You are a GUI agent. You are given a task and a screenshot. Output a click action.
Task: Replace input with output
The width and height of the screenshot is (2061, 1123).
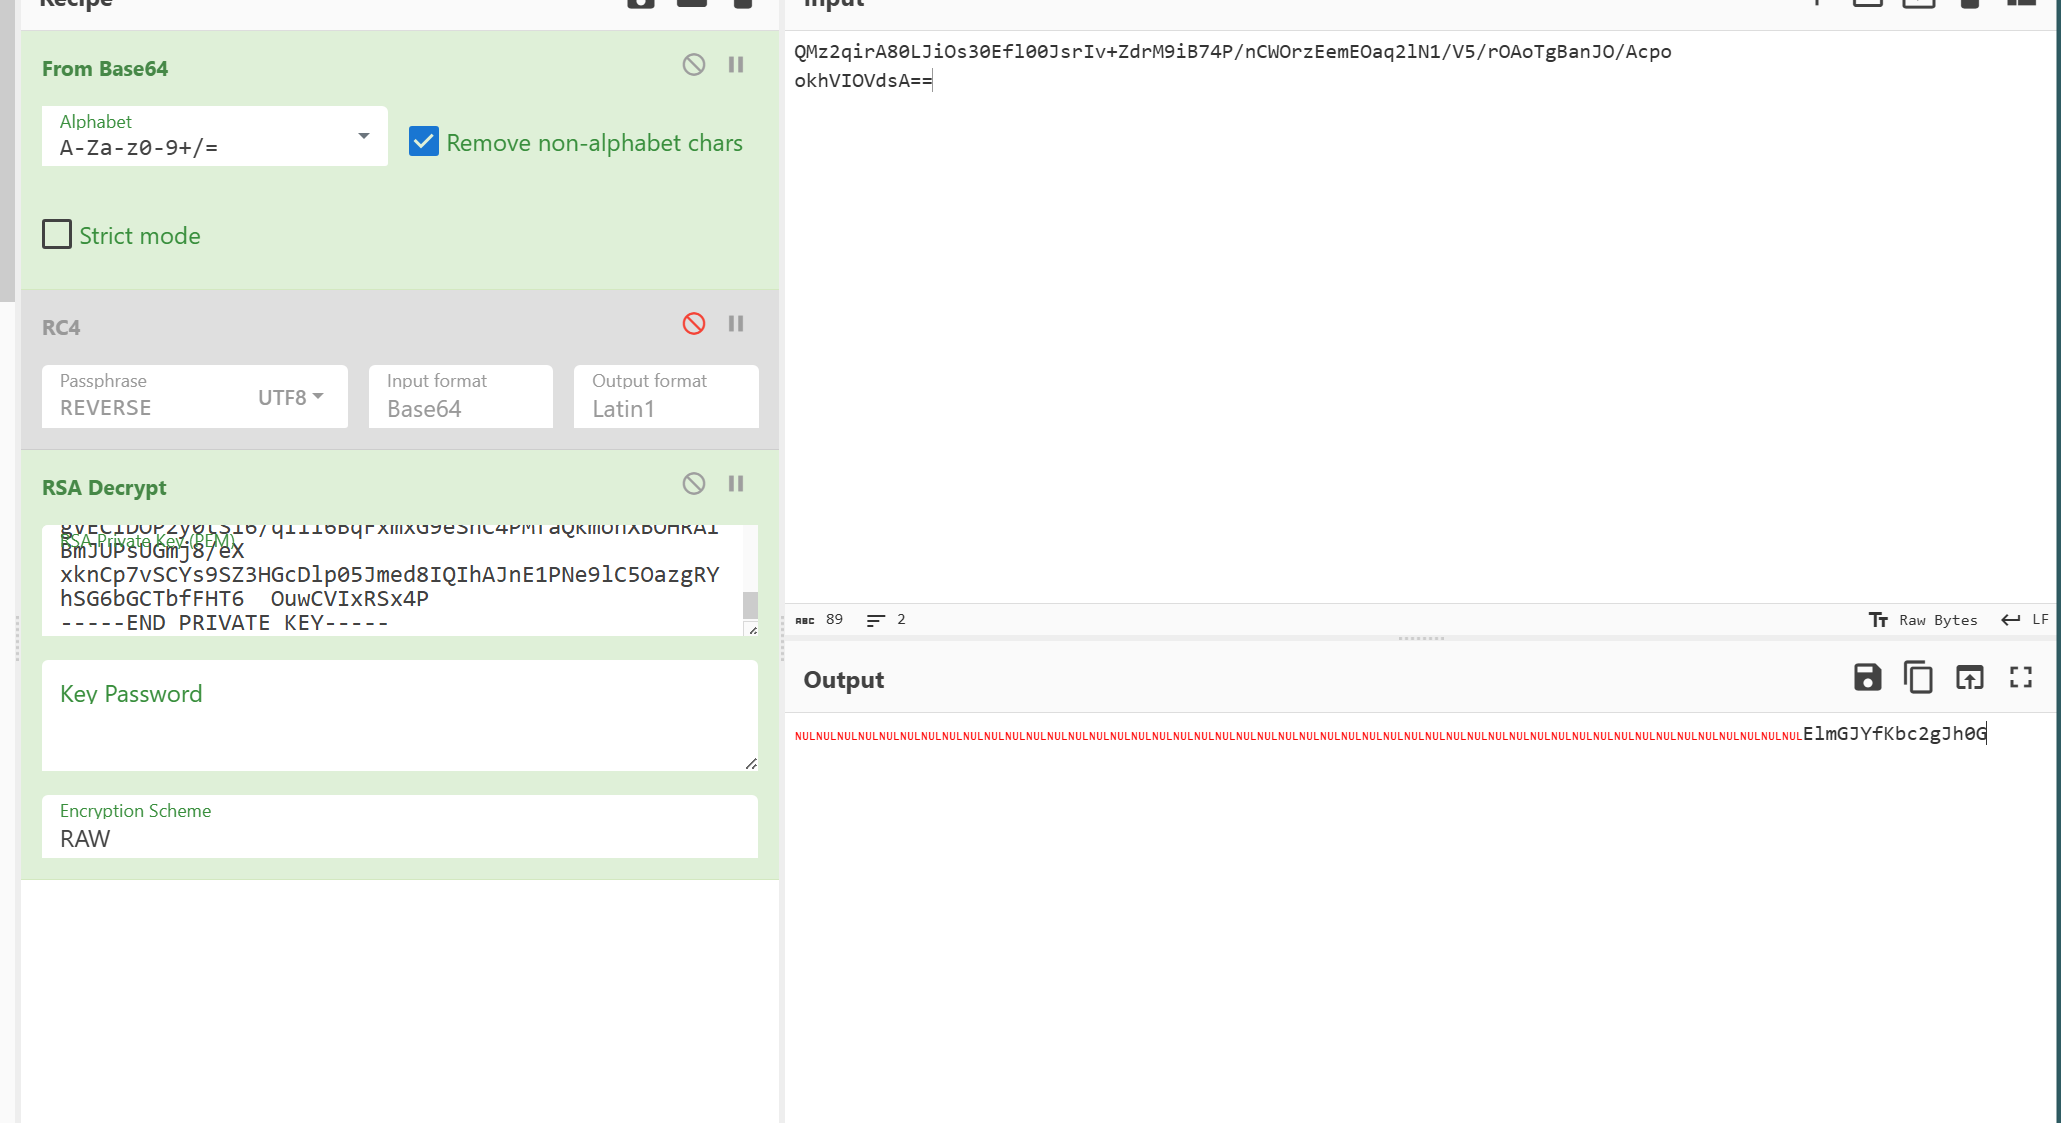pyautogui.click(x=1969, y=678)
